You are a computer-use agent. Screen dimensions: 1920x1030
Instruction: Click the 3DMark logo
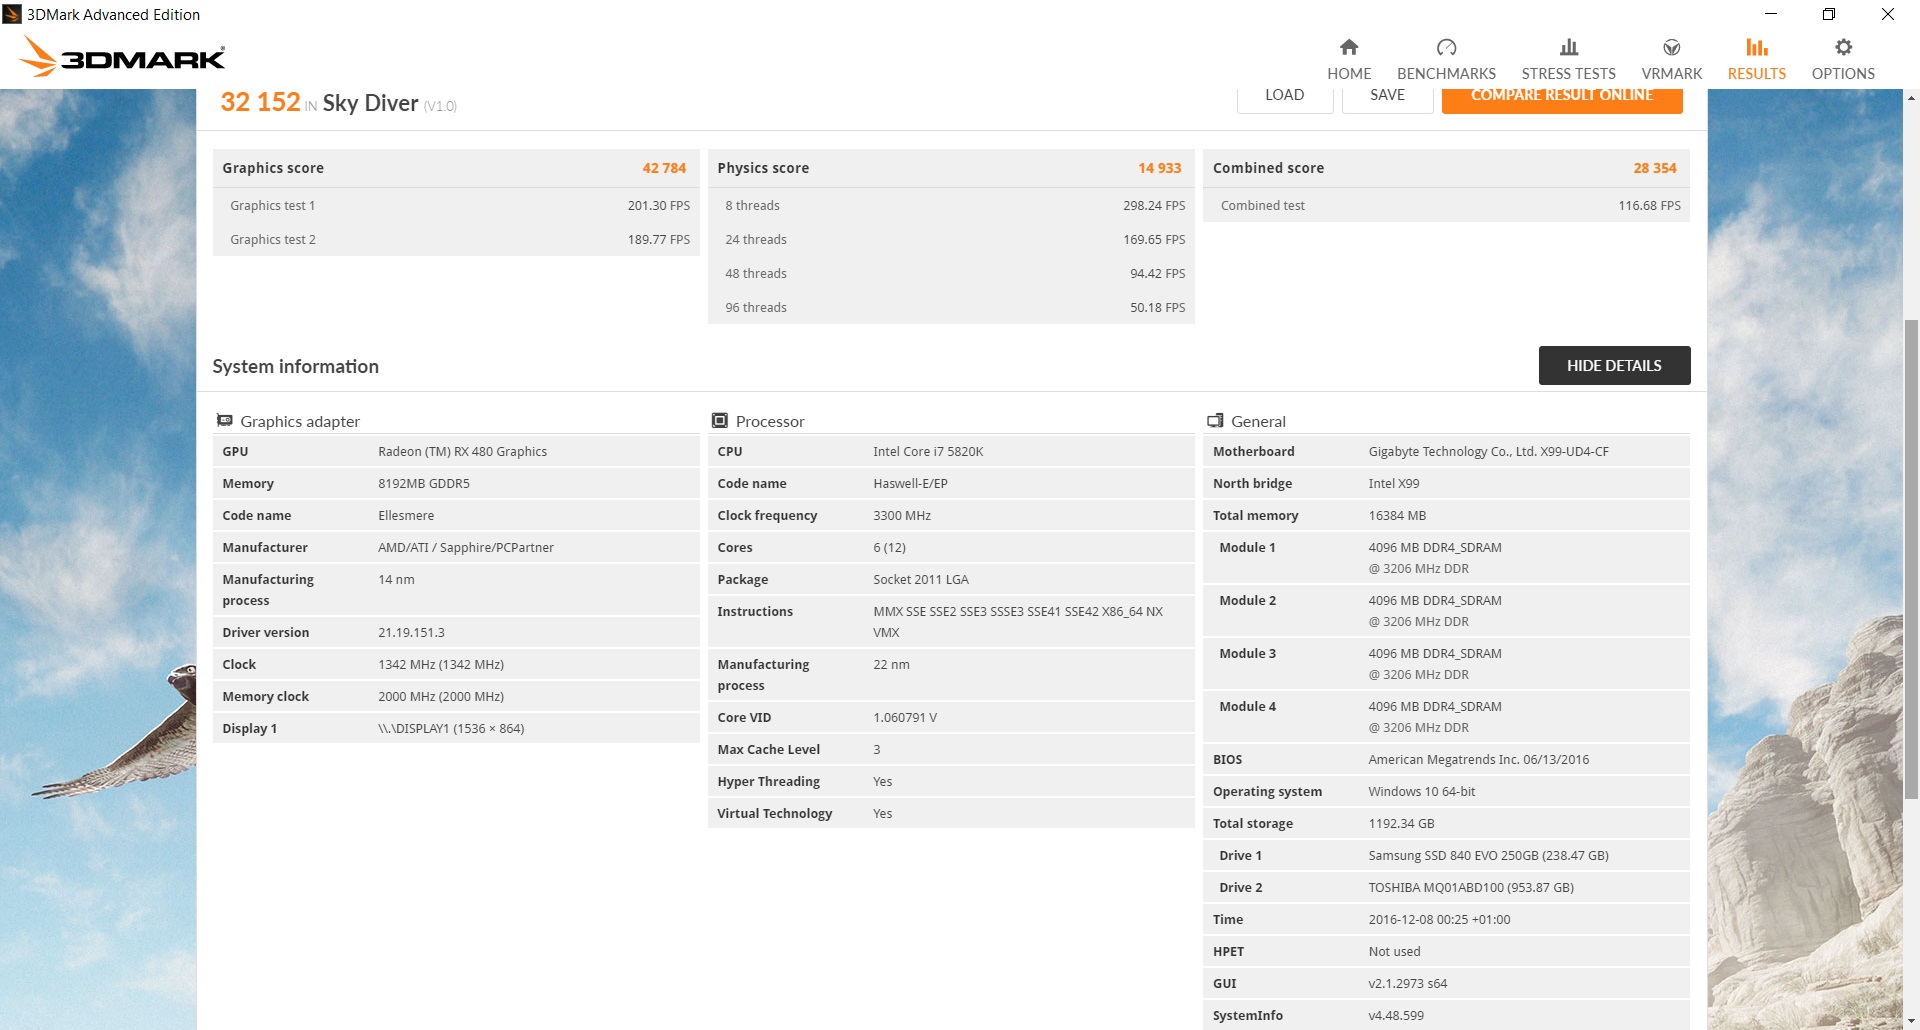[122, 57]
